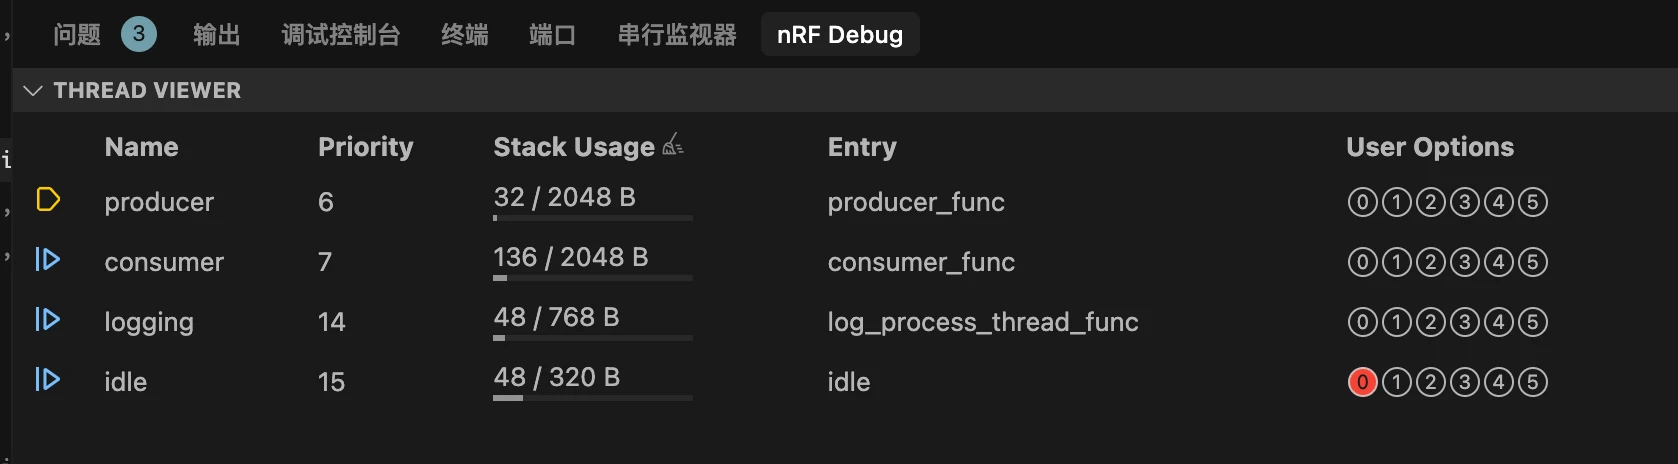Click the log_process_thread_func entry
Image resolution: width=1678 pixels, height=464 pixels.
point(982,322)
